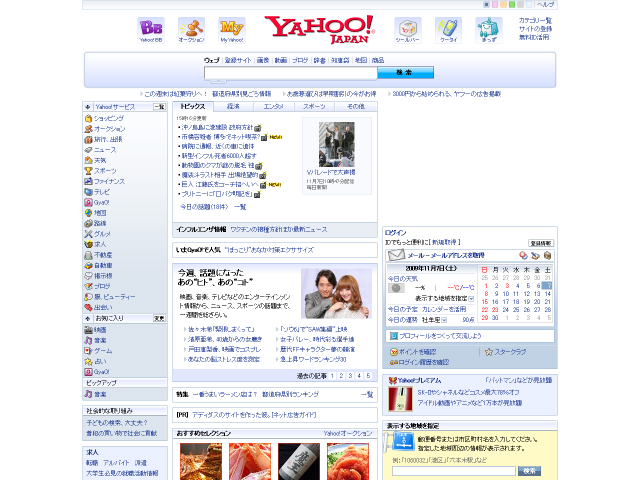The width and height of the screenshot is (640, 480).
Task: Click the red-white icon in mail row
Action: coord(523,256)
